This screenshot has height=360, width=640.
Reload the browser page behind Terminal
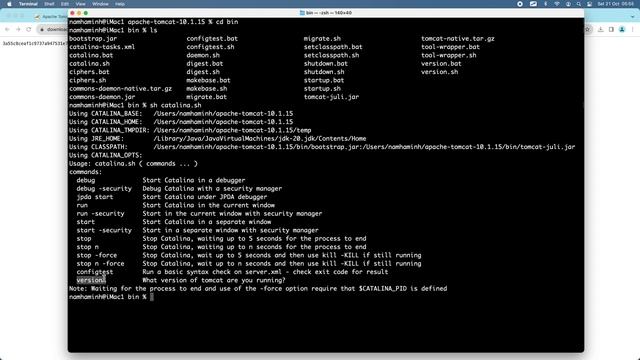point(29,29)
